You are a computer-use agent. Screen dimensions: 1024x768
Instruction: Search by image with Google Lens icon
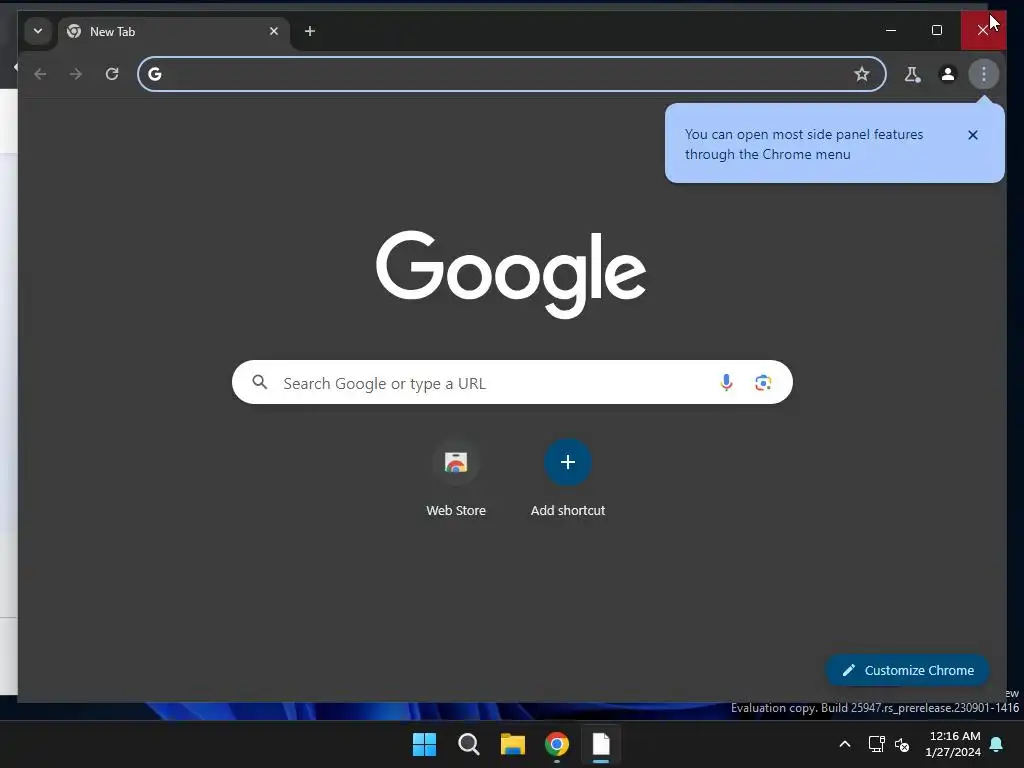(763, 382)
